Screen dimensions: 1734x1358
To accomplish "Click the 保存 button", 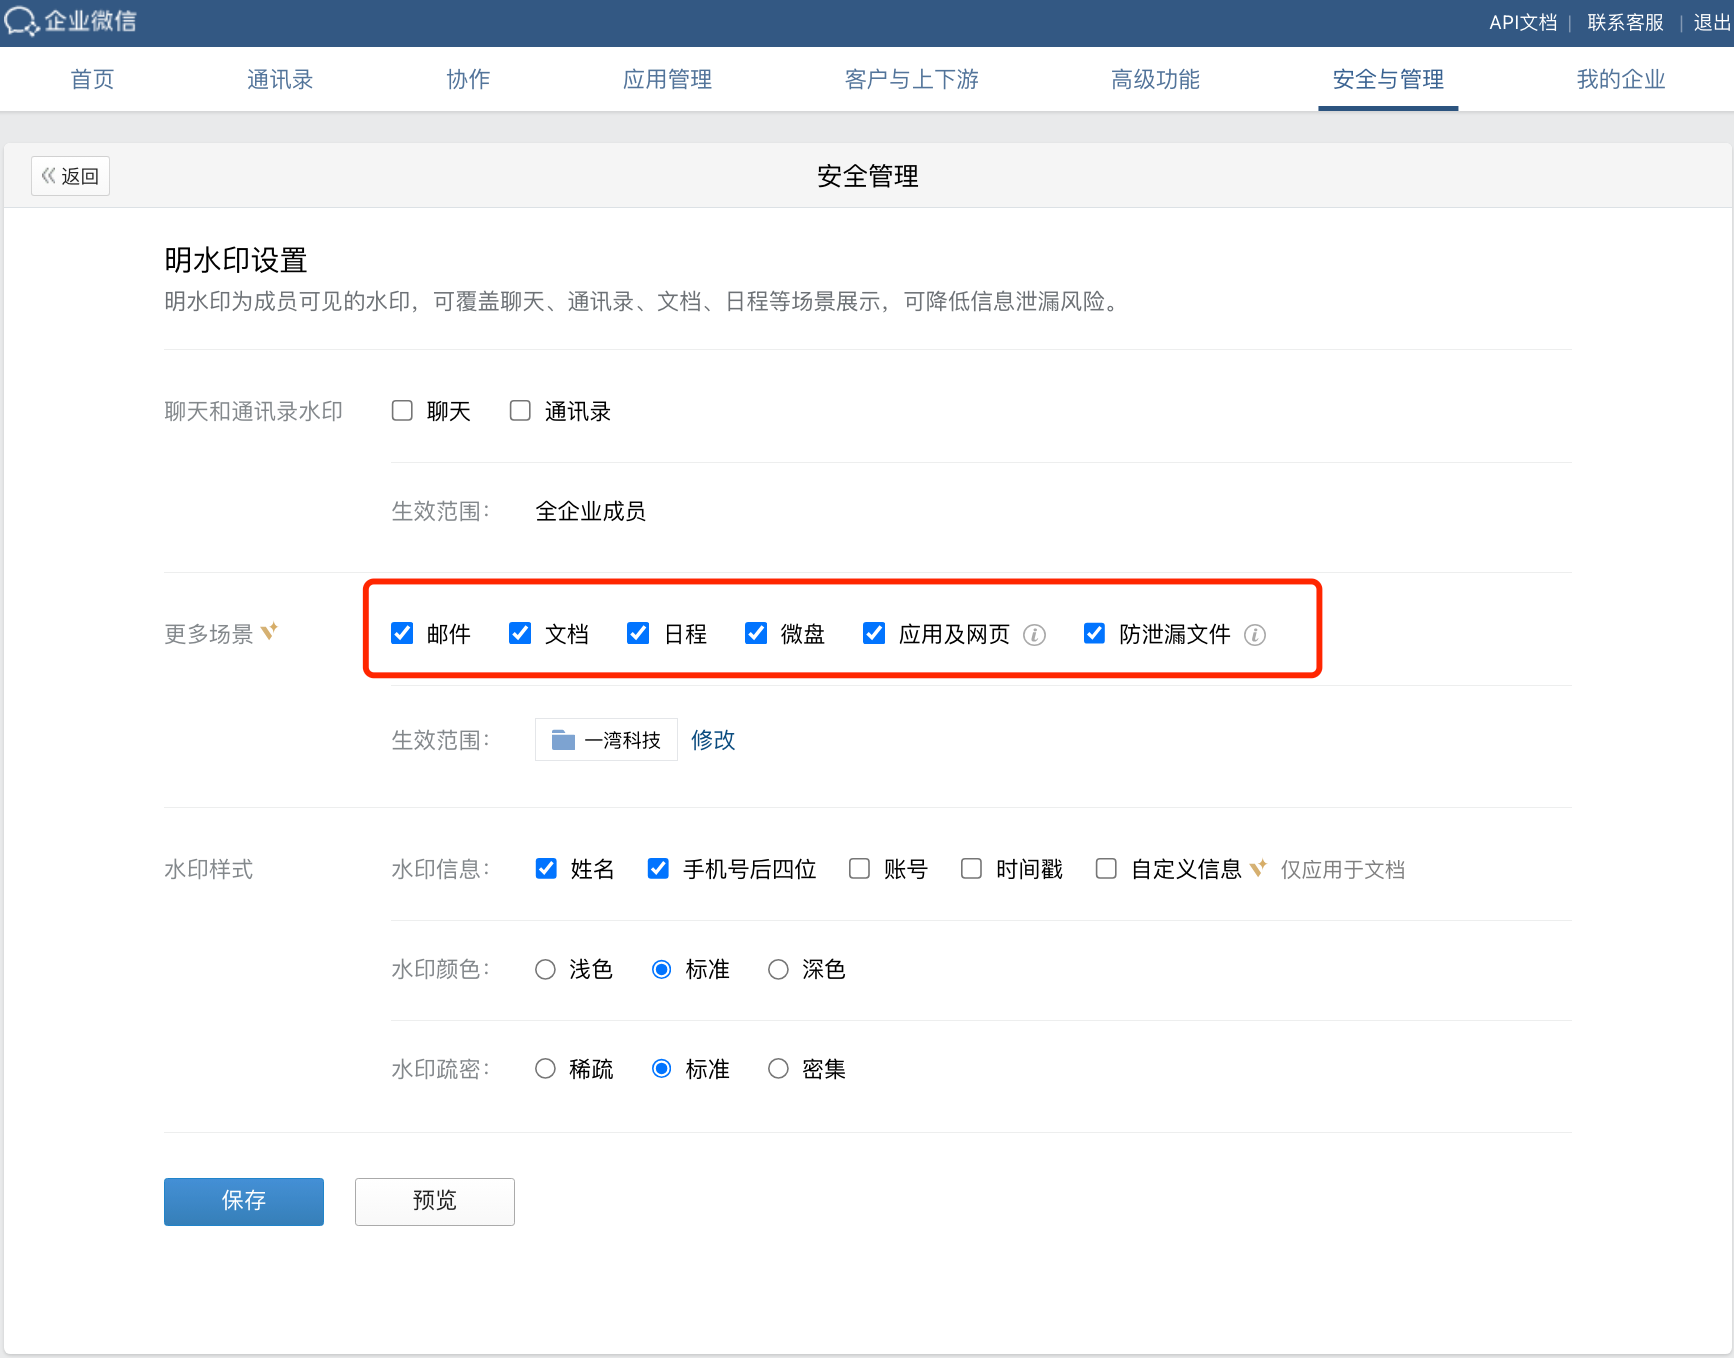I will click(x=244, y=1201).
